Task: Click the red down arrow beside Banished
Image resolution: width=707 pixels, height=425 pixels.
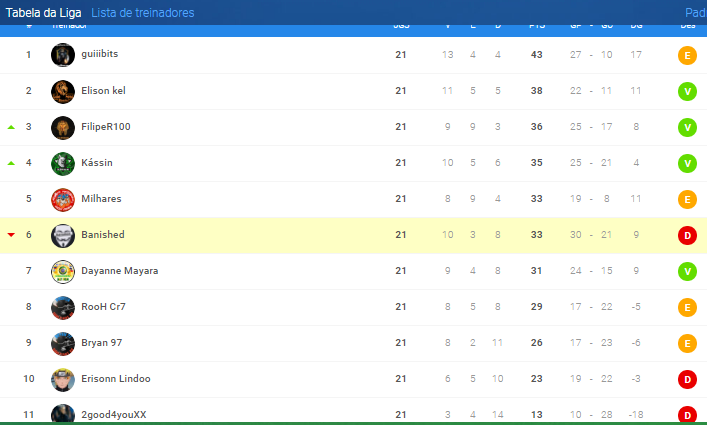Action: click(11, 235)
